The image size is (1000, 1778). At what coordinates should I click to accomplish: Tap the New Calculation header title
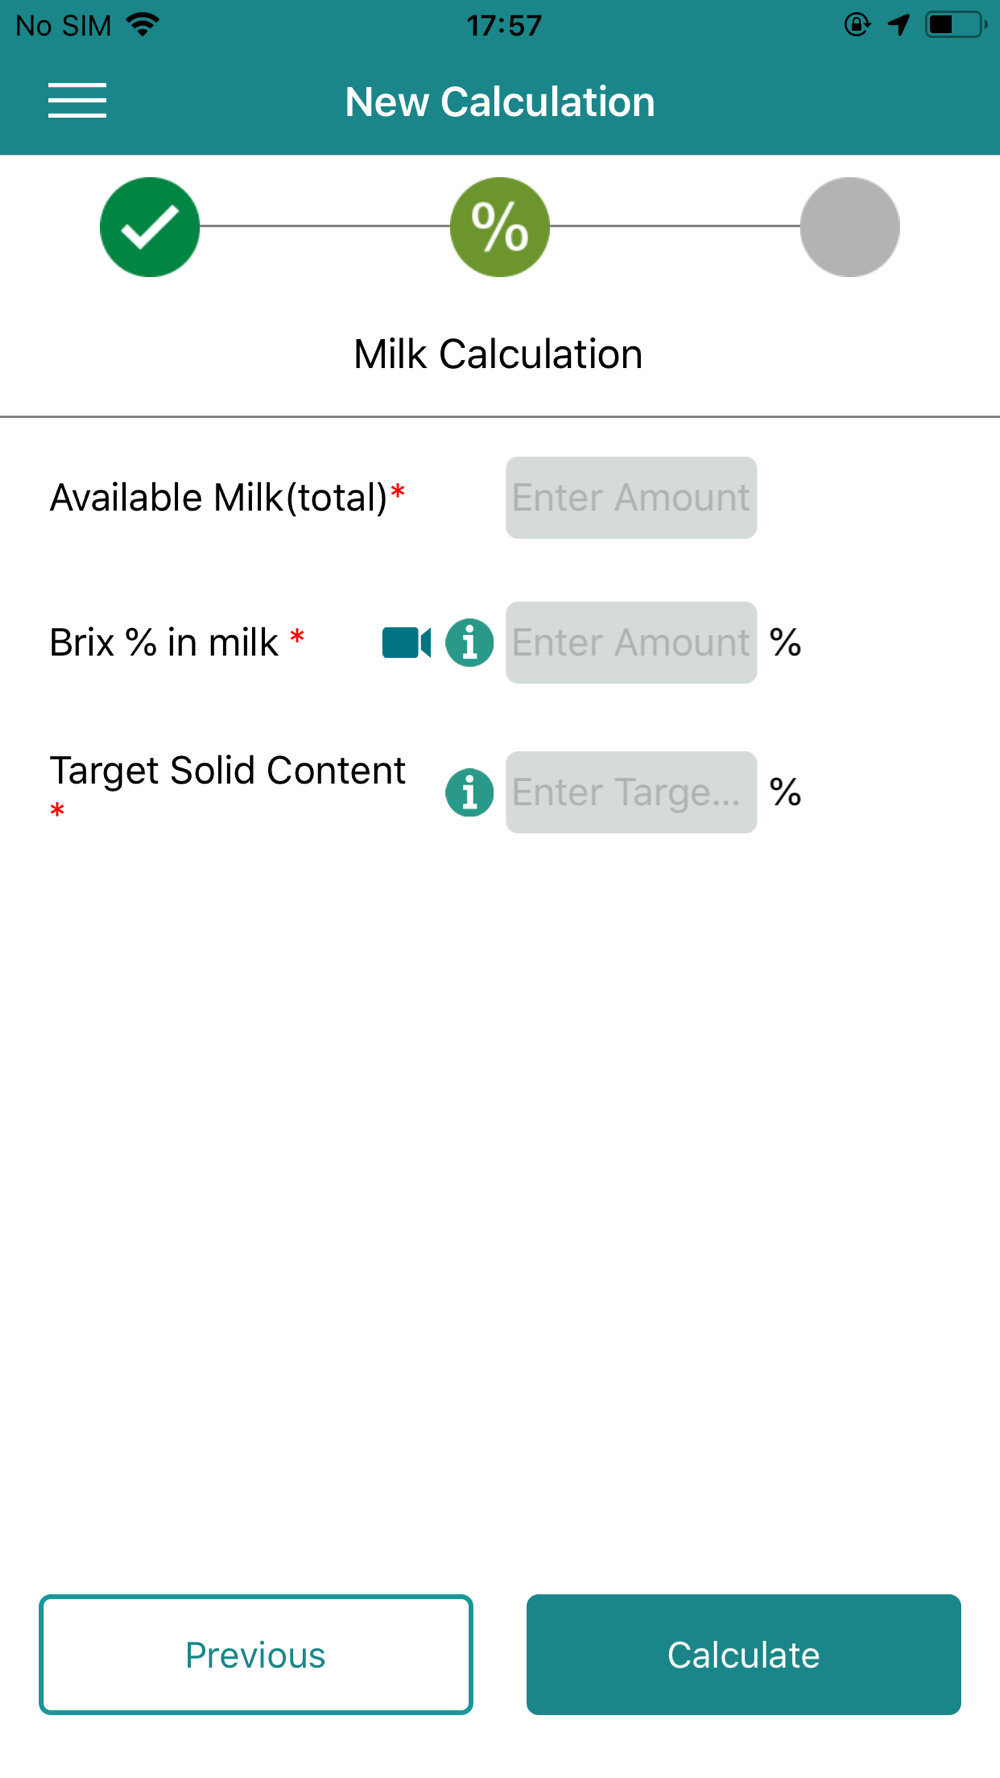tap(500, 102)
